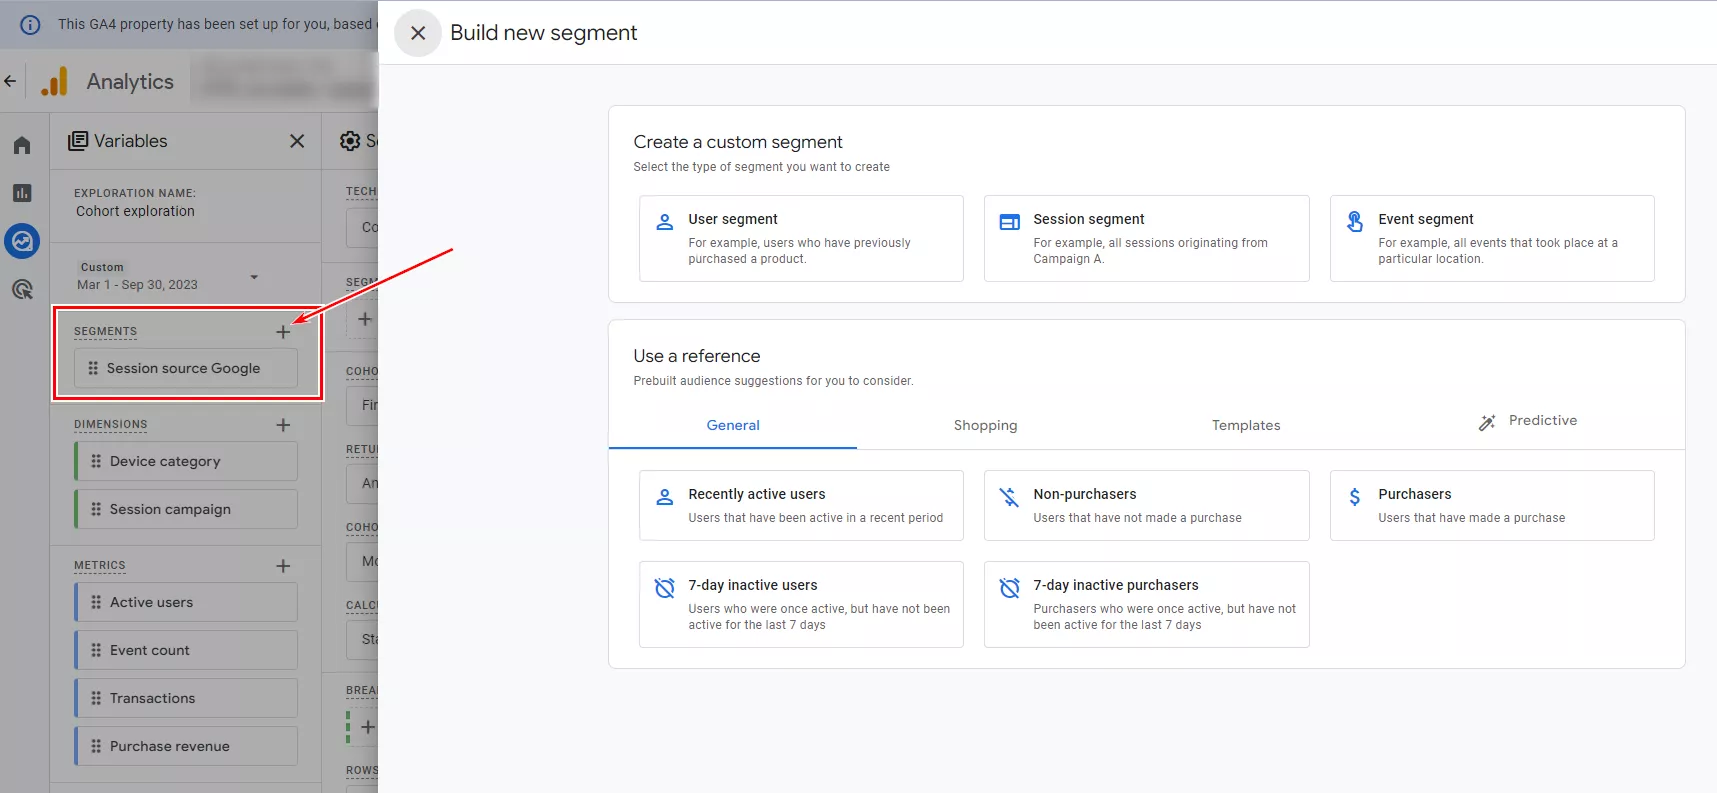
Task: Click the DIMENSIONS section label
Action: [110, 425]
